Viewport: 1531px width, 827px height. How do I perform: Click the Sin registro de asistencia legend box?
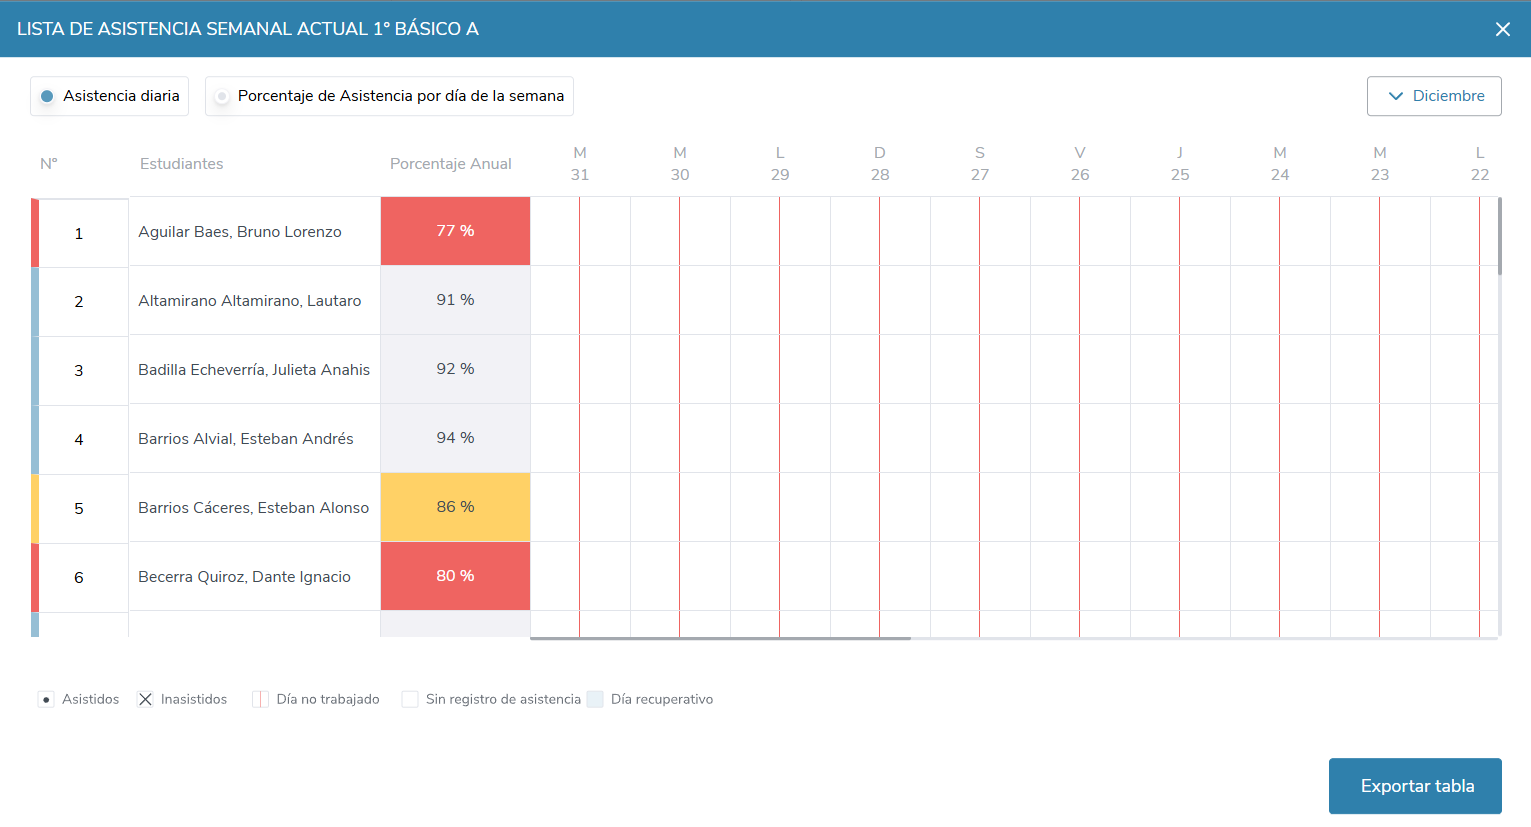pyautogui.click(x=410, y=699)
